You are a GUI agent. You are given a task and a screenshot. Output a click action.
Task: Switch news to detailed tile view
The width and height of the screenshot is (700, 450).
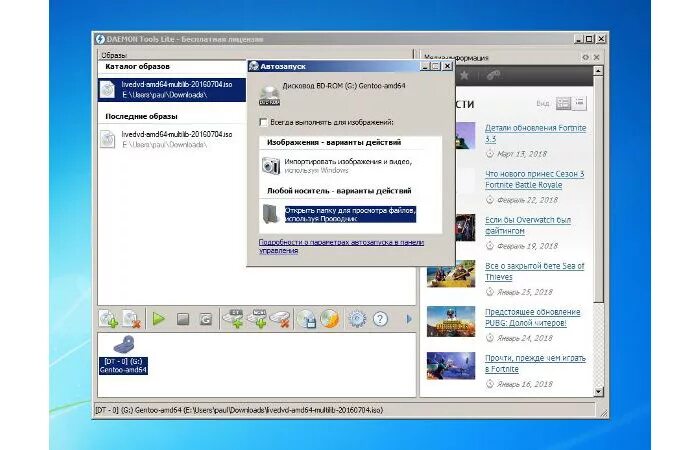[x=563, y=104]
